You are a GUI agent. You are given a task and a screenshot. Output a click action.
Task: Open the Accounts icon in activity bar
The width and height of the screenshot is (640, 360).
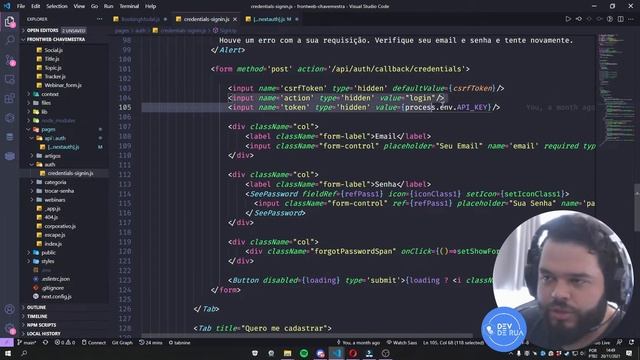(x=9, y=309)
